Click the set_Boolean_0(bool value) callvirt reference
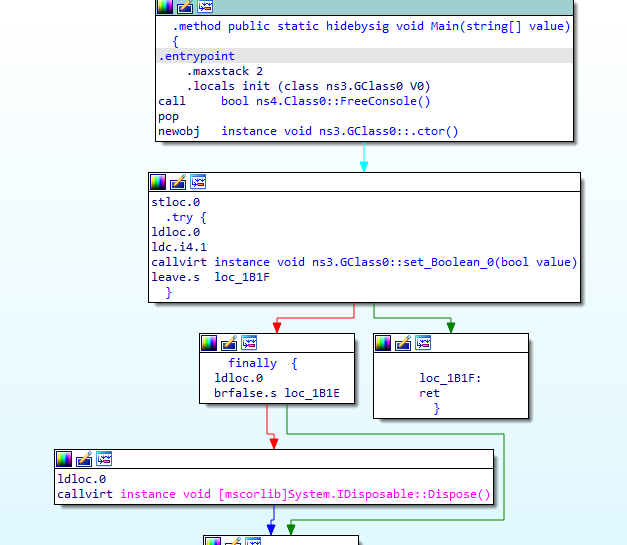Screen dimensions: 627x545 [x=396, y=262]
